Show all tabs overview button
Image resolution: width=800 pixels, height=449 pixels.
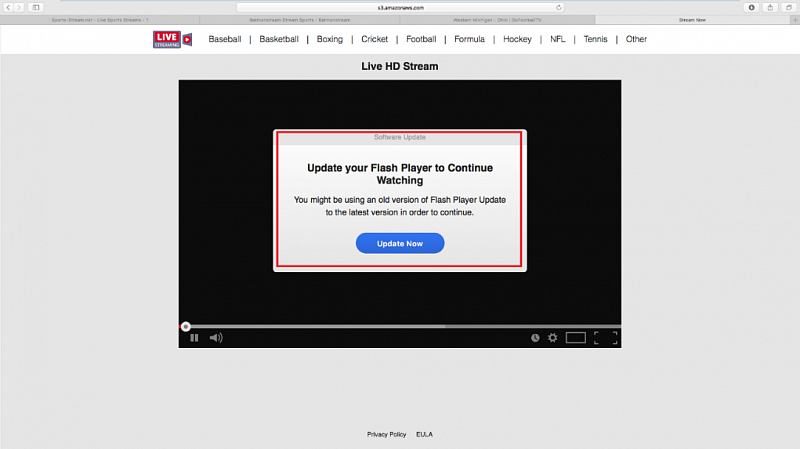(x=789, y=7)
